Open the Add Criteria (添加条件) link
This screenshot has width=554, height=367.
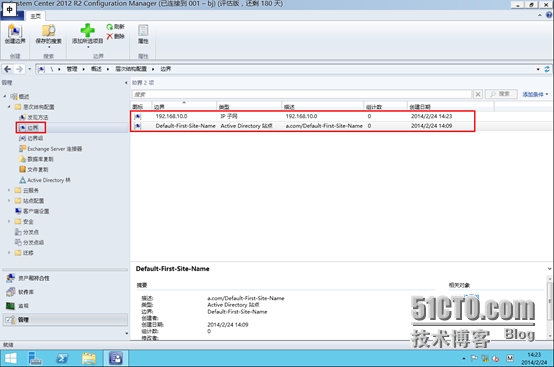click(x=535, y=94)
